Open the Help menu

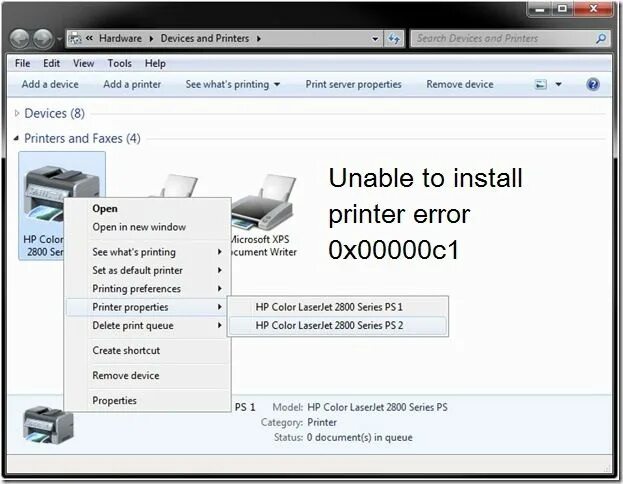155,64
